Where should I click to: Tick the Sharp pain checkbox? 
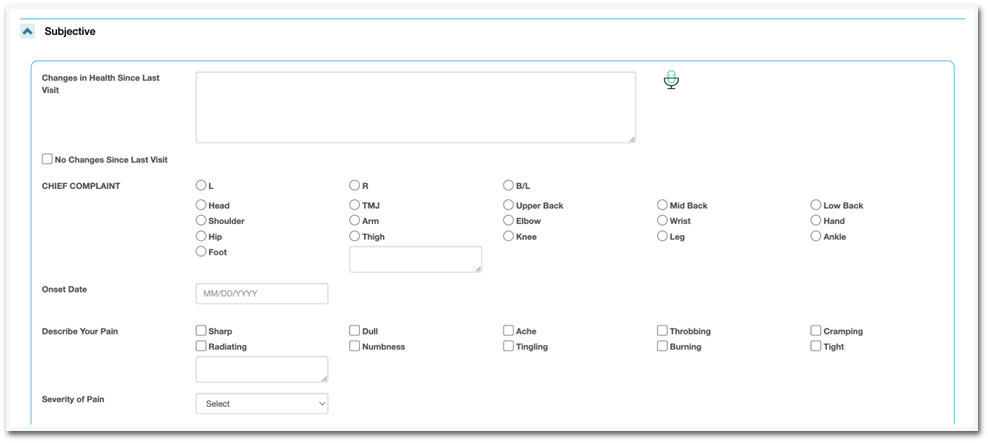tap(201, 331)
